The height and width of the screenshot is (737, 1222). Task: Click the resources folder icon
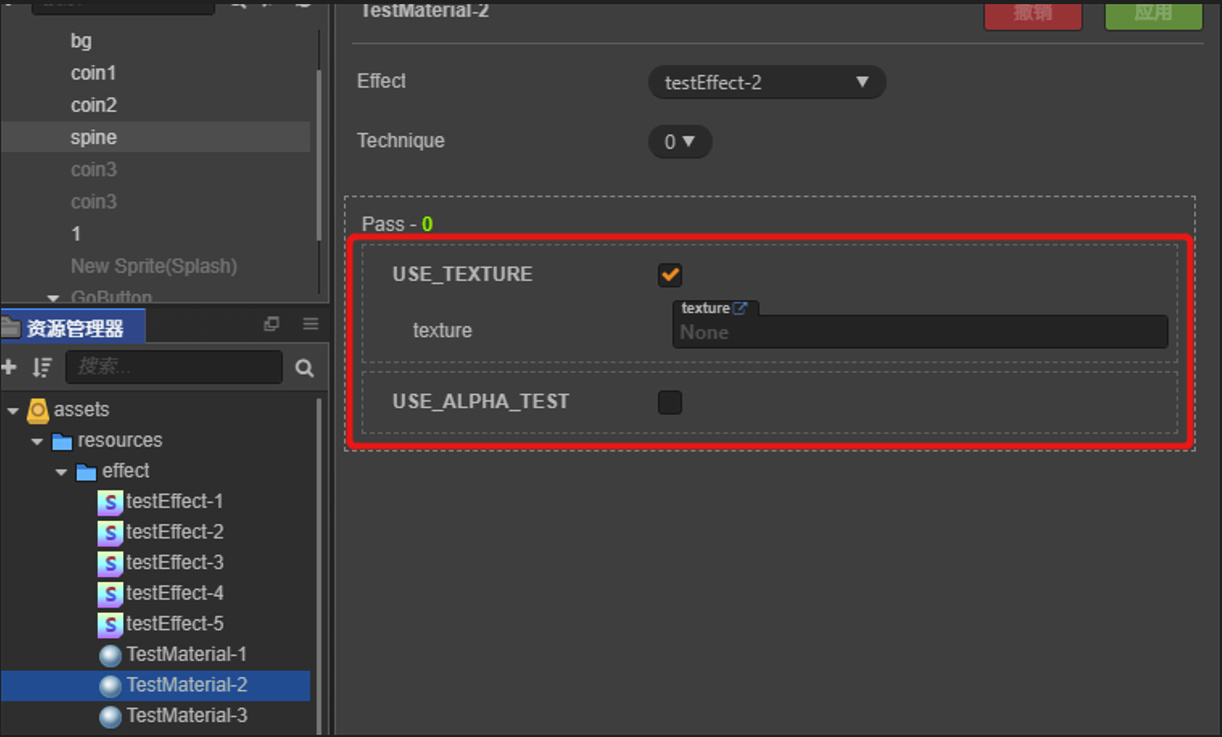pos(63,441)
